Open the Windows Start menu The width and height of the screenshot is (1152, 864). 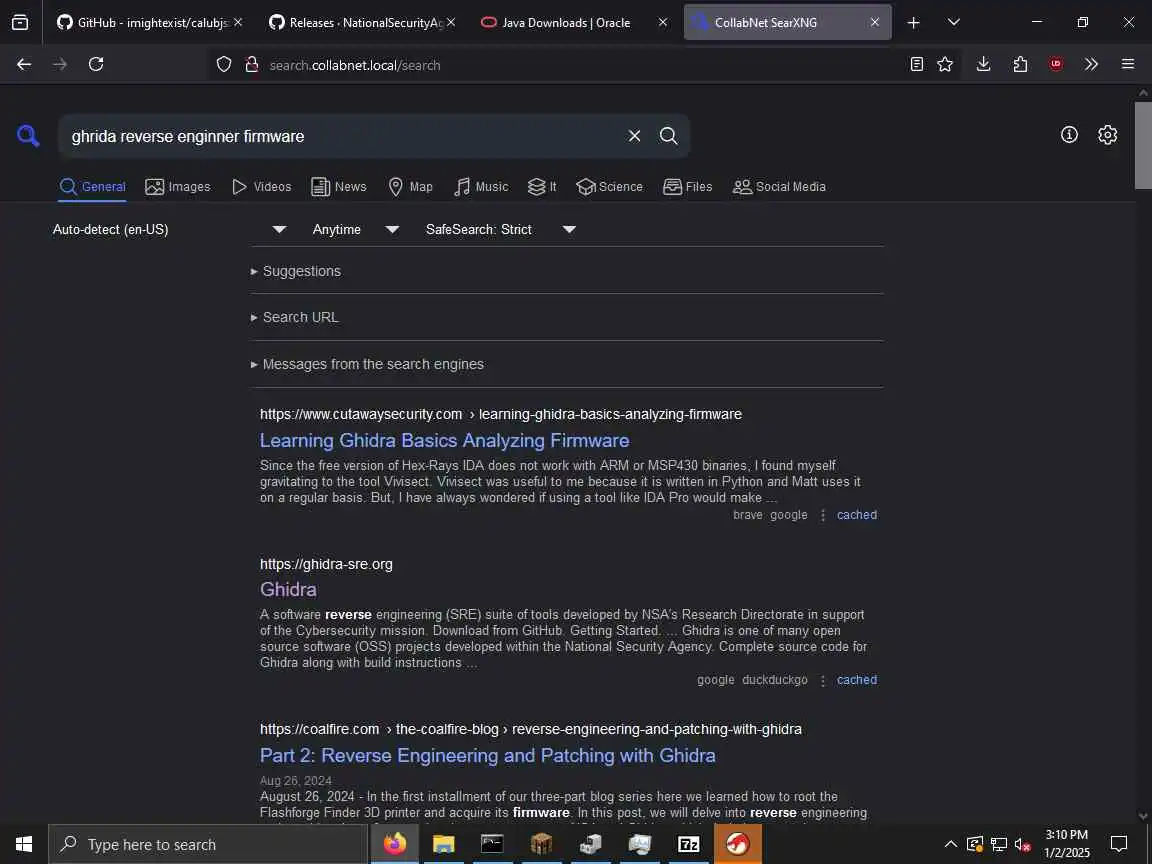tap(24, 844)
